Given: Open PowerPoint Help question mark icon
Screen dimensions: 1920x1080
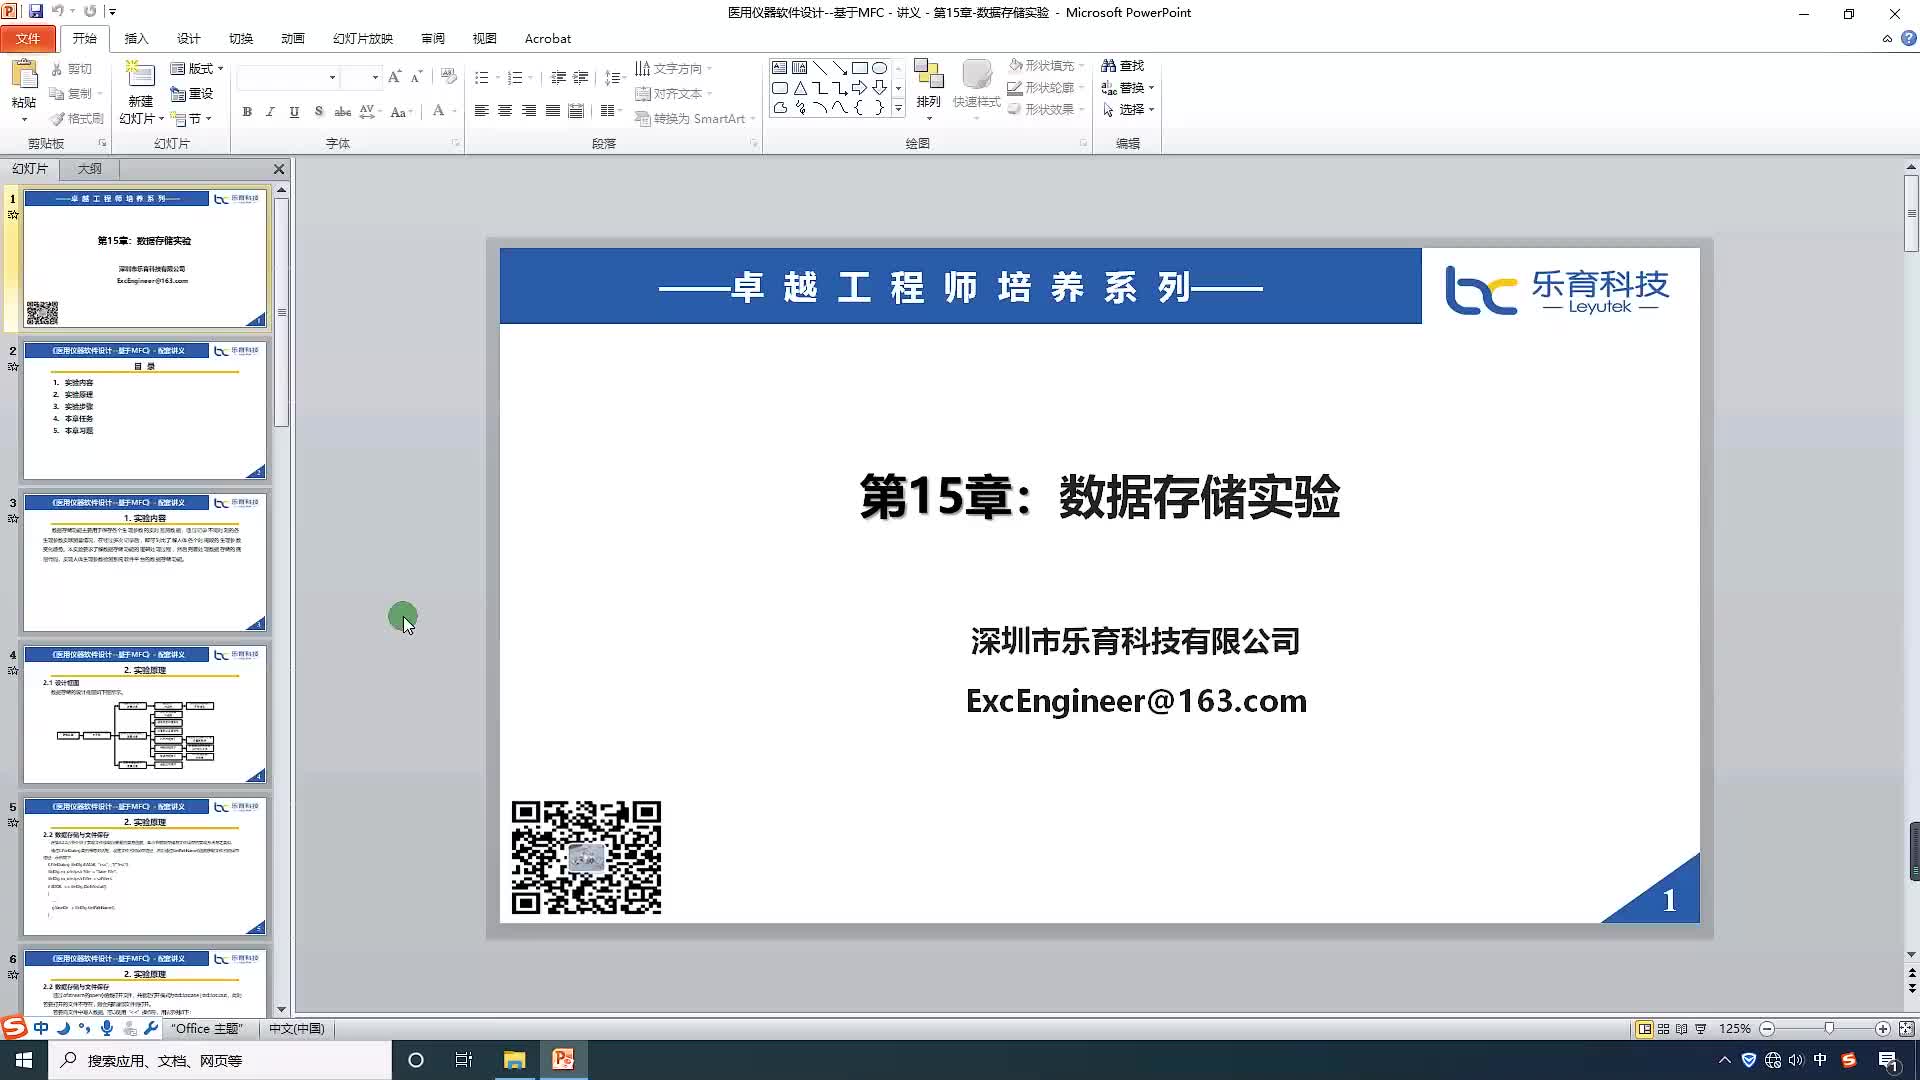Looking at the screenshot, I should (1908, 39).
